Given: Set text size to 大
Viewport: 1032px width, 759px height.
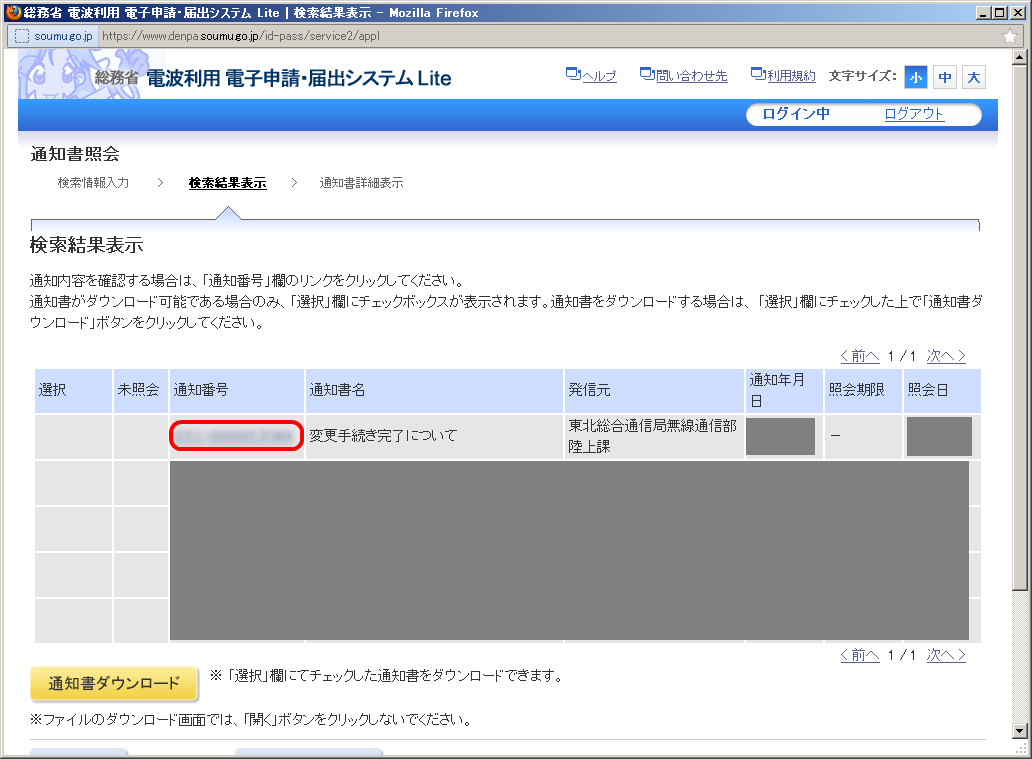Looking at the screenshot, I should pyautogui.click(x=973, y=78).
